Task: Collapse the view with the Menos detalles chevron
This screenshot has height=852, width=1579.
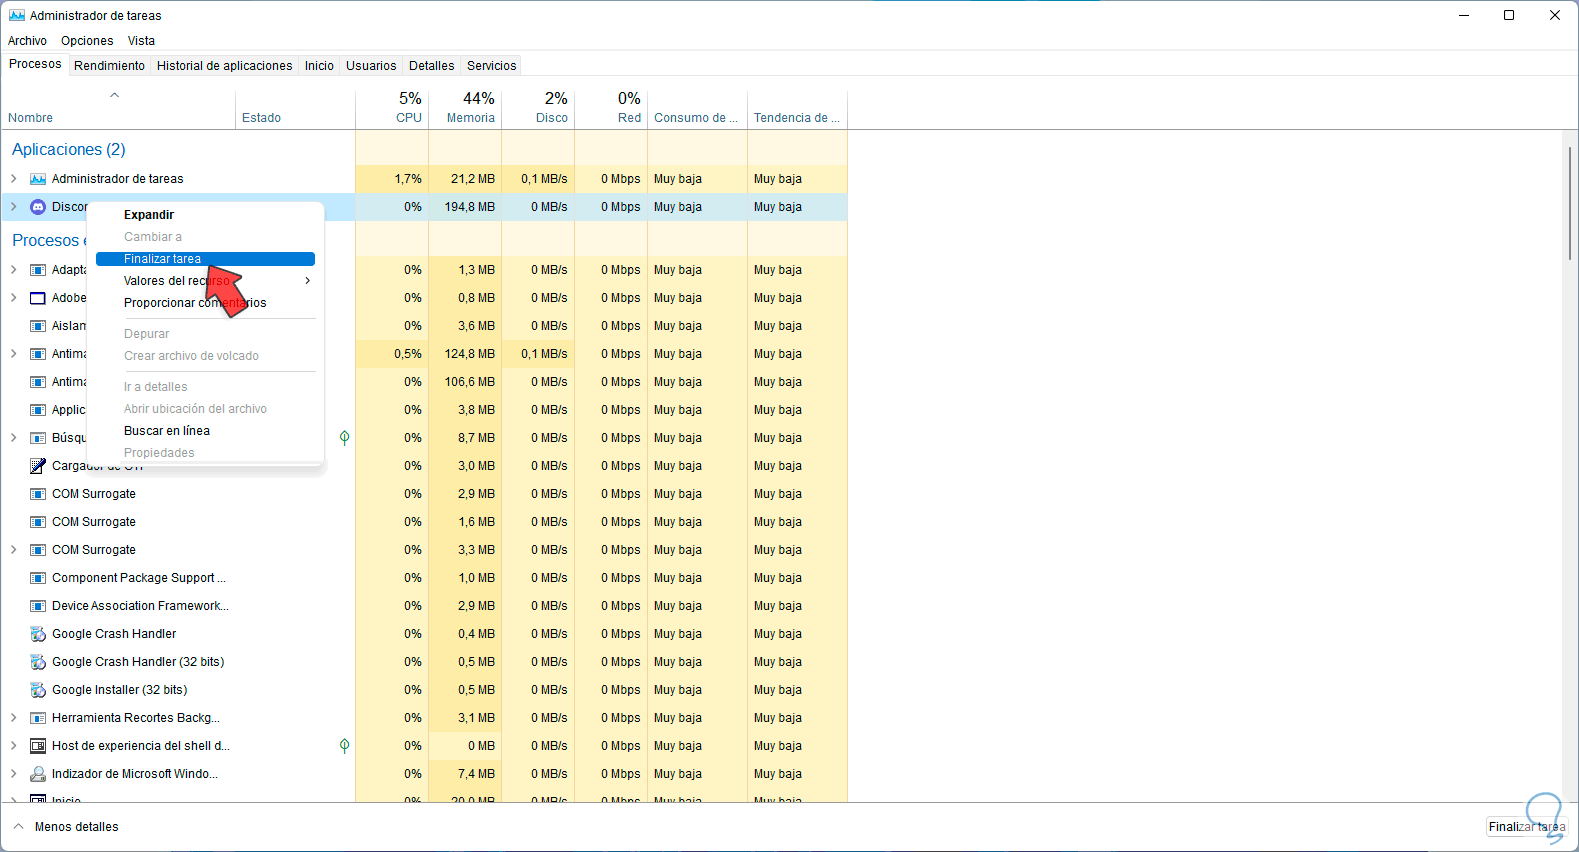Action: [18, 827]
